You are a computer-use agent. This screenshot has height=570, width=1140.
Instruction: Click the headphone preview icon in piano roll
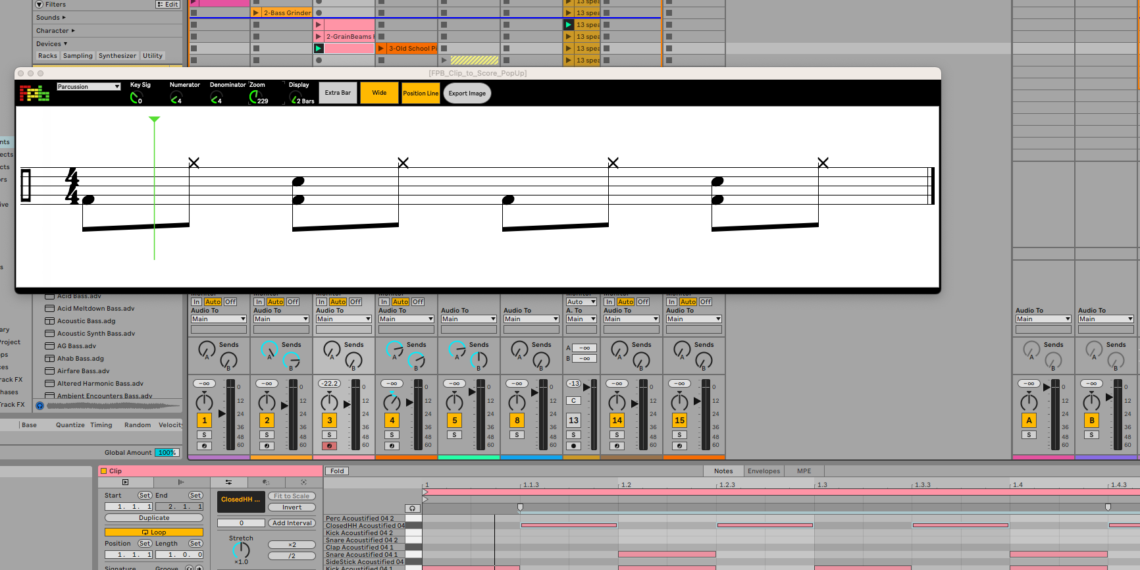(413, 507)
